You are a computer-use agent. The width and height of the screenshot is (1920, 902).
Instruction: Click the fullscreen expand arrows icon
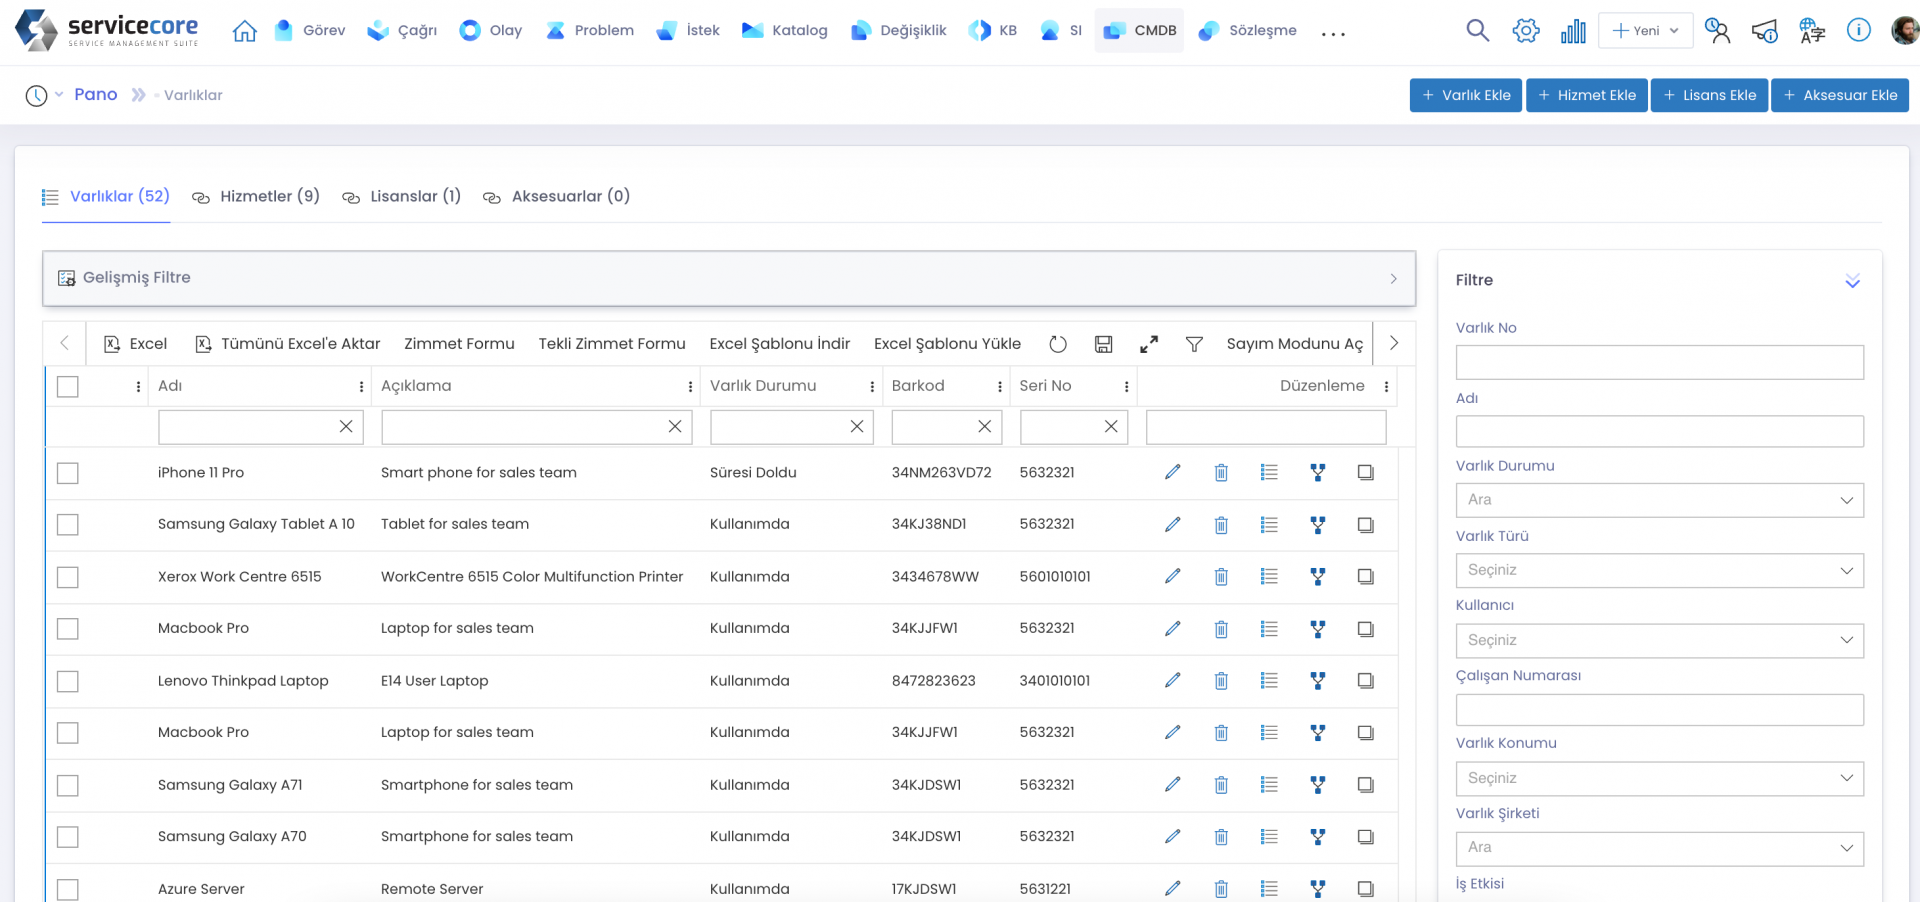[1149, 344]
